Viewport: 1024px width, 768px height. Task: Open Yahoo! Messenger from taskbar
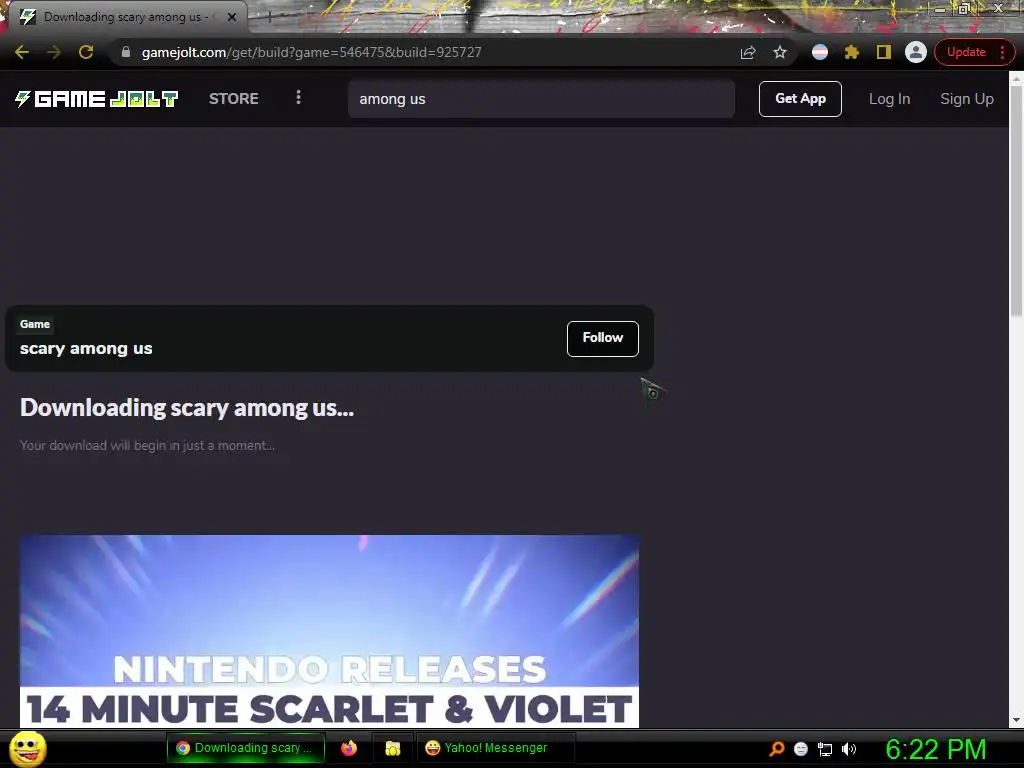click(x=495, y=748)
